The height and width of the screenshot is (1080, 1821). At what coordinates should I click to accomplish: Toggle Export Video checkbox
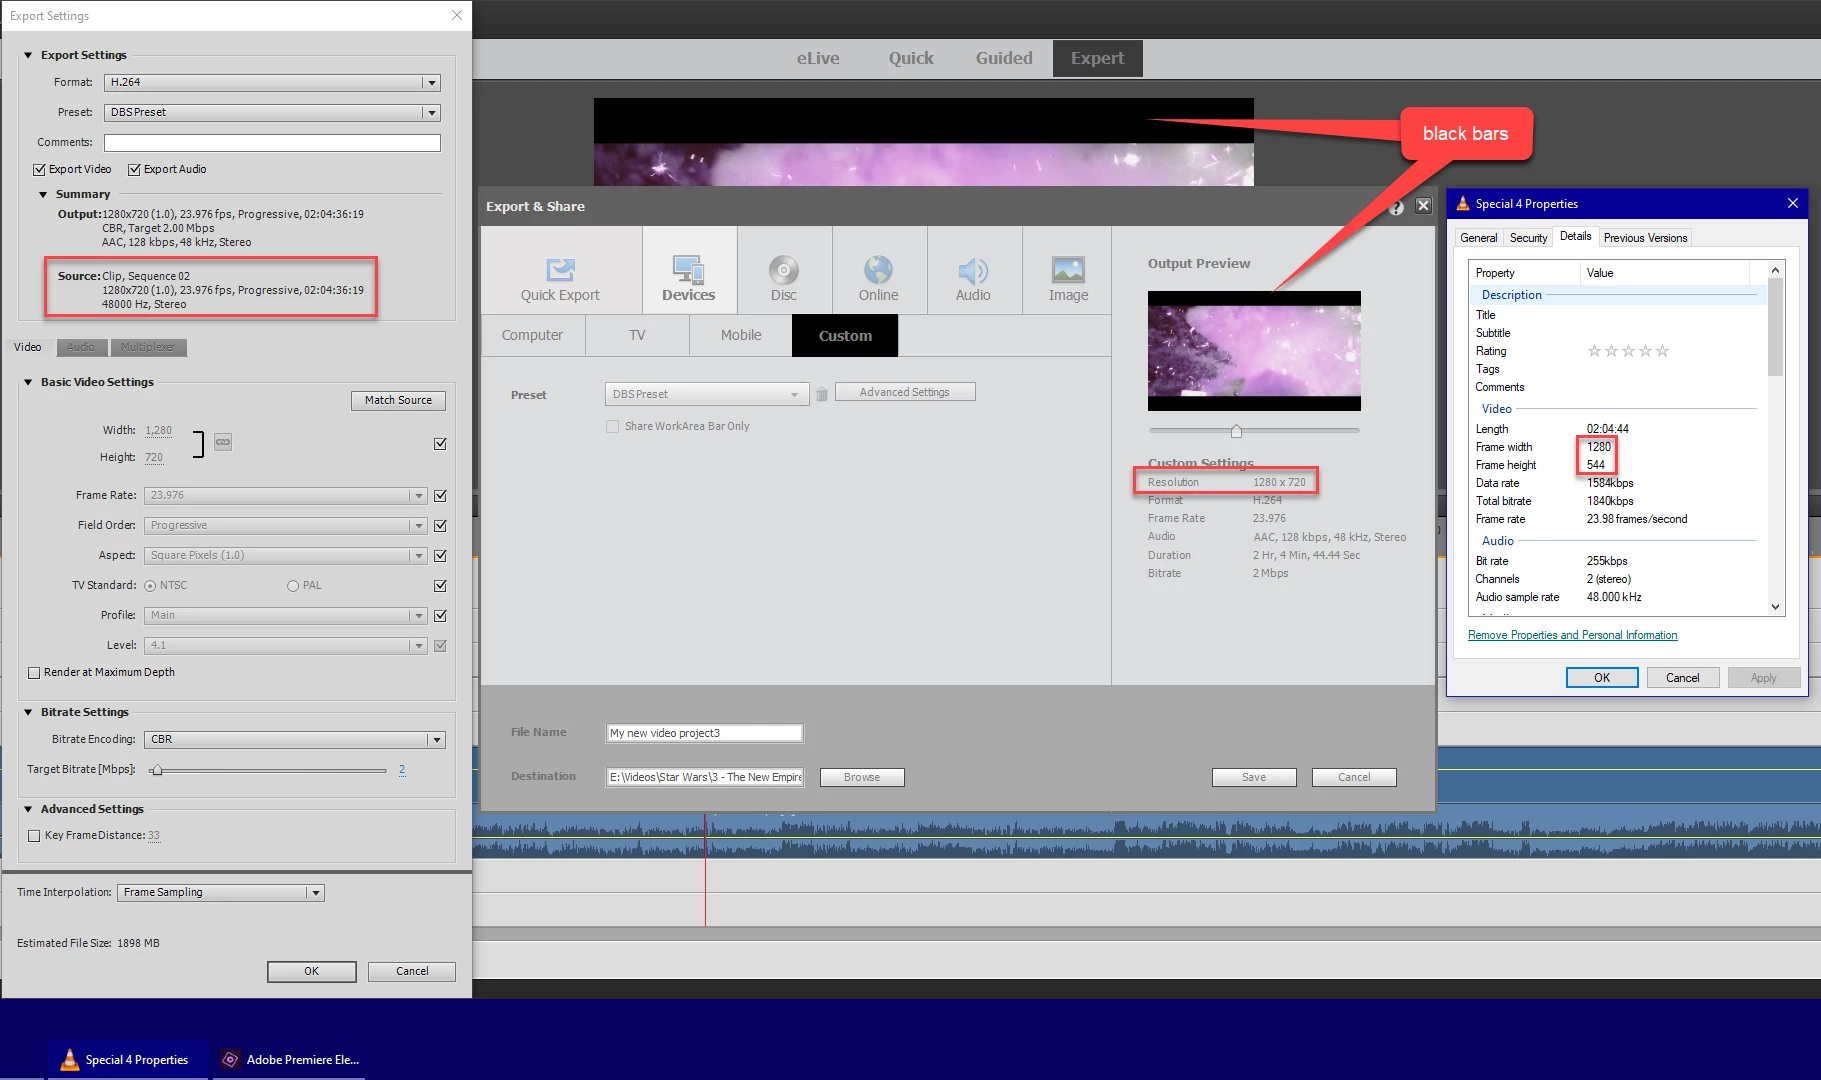click(x=40, y=170)
